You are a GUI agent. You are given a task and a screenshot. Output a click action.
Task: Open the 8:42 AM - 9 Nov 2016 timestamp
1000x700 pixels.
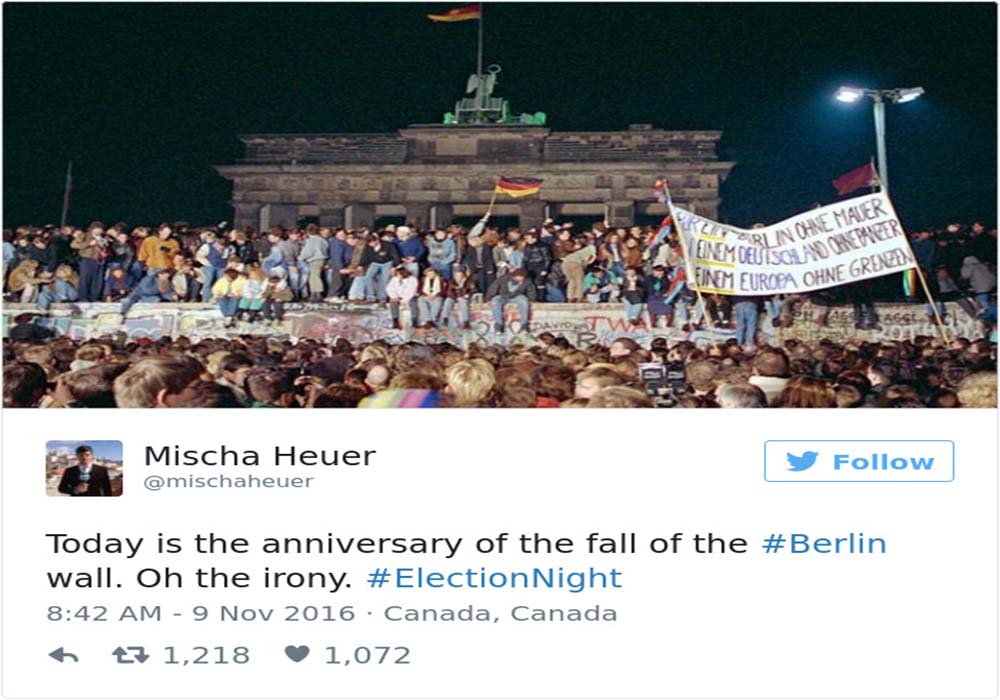click(200, 613)
